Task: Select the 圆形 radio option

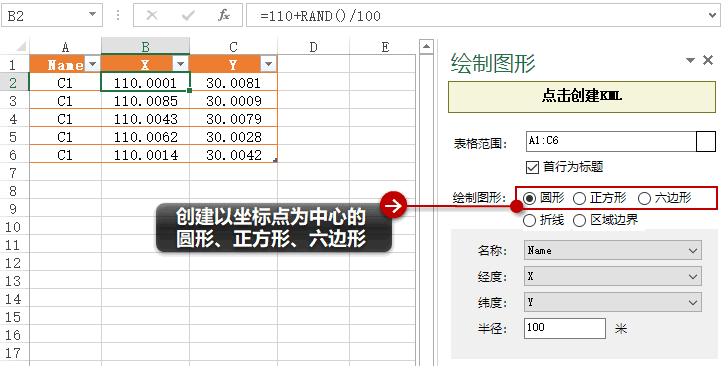Action: (x=529, y=198)
